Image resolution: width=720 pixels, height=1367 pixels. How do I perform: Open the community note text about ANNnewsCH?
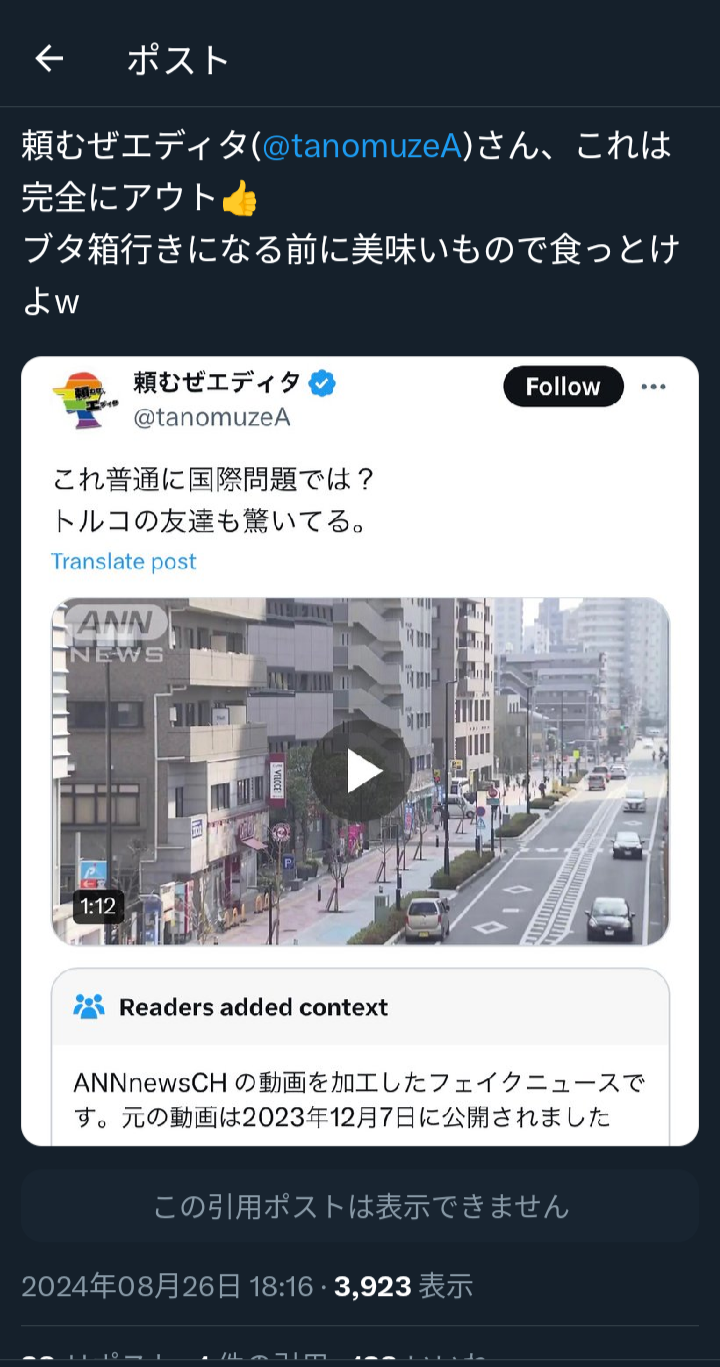coord(360,1100)
